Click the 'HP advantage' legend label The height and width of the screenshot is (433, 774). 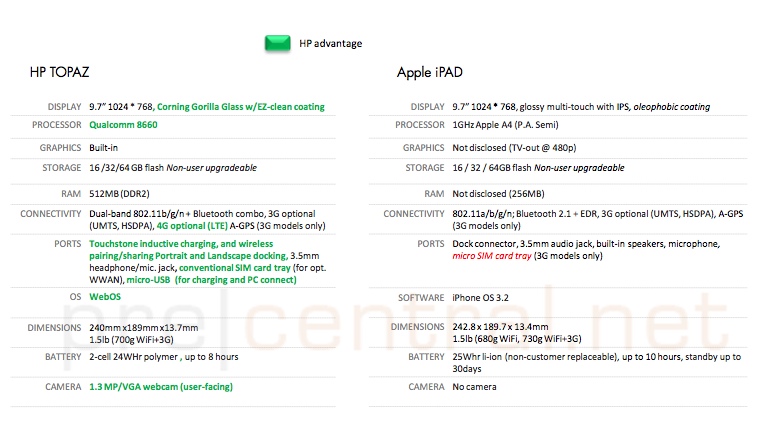click(x=330, y=43)
